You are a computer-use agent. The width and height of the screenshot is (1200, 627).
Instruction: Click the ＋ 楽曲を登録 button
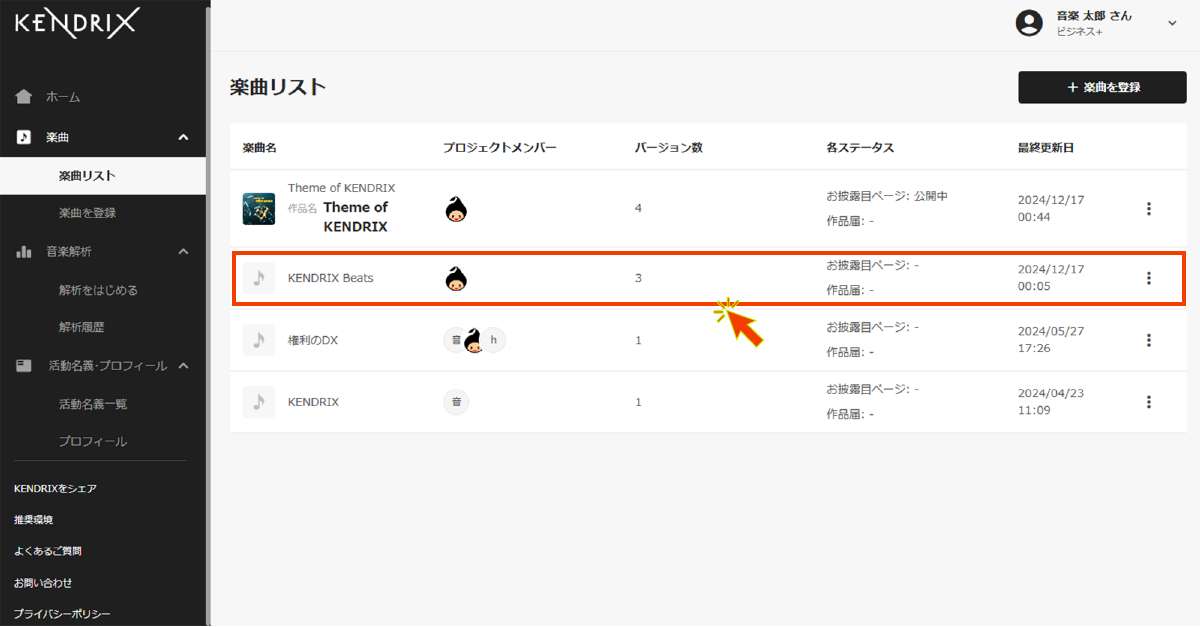[x=1104, y=87]
